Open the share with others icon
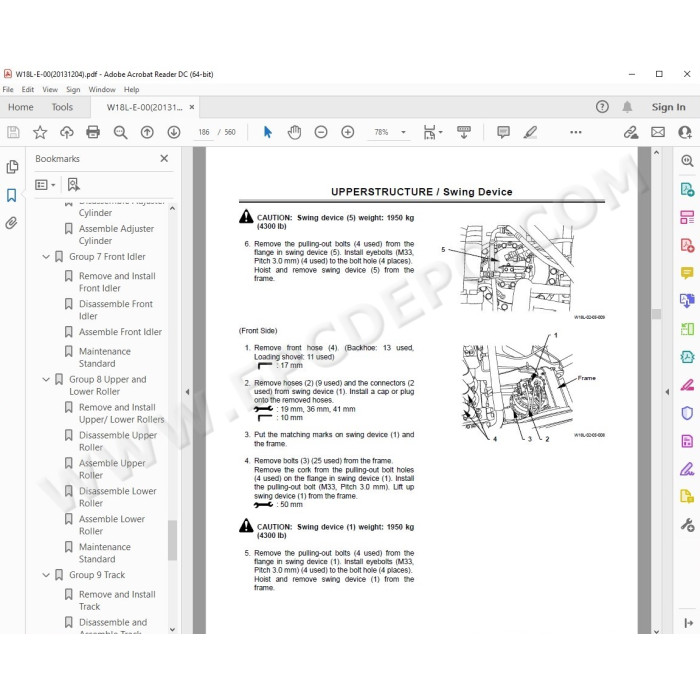Image resolution: width=700 pixels, height=700 pixels. click(x=684, y=132)
